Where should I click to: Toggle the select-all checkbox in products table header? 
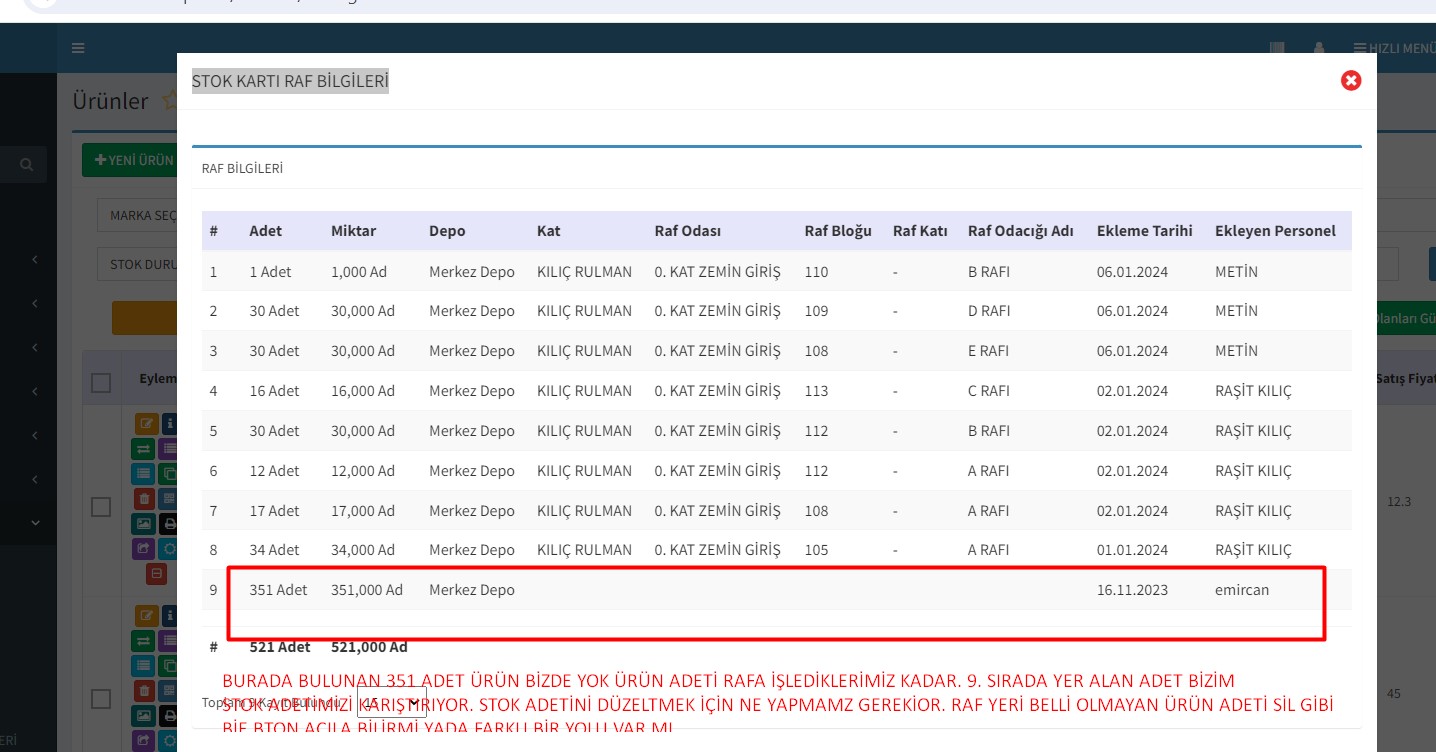click(101, 382)
